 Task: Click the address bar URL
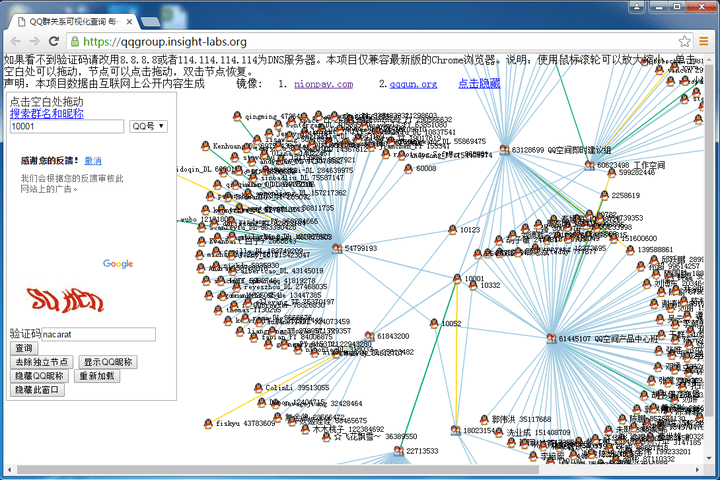point(164,42)
